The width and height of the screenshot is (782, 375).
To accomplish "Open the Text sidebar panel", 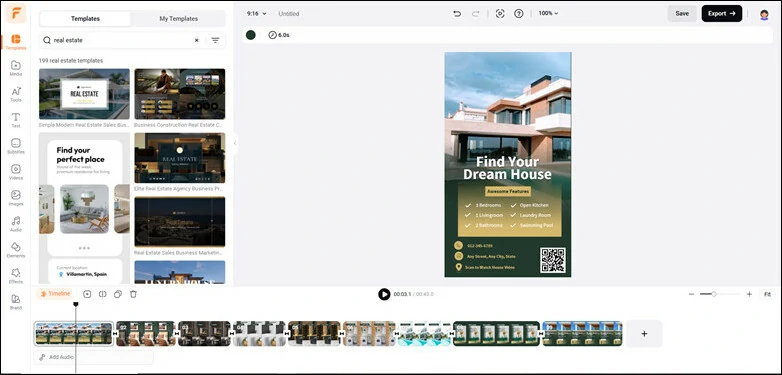I will click(x=16, y=120).
